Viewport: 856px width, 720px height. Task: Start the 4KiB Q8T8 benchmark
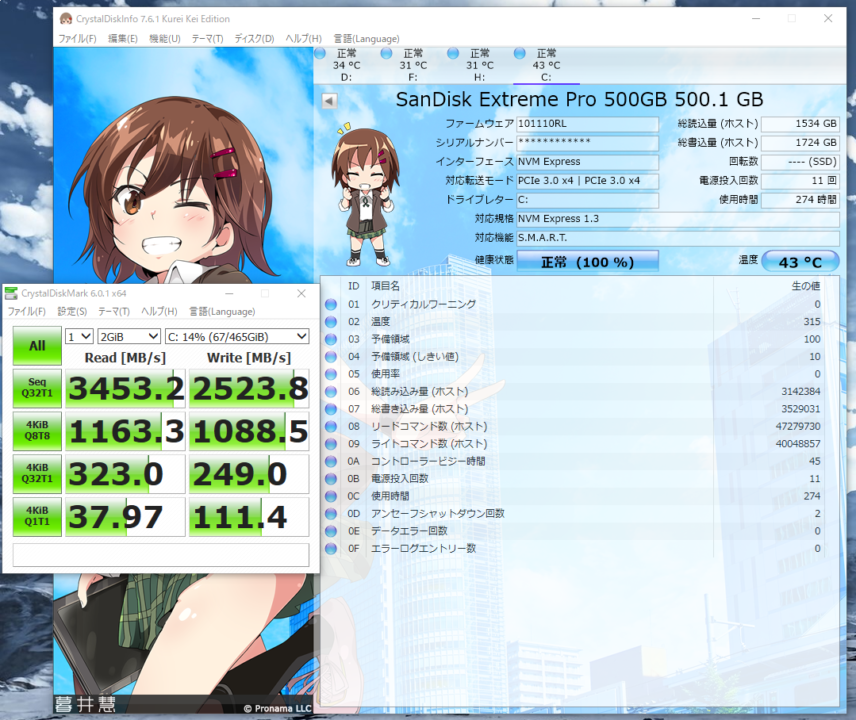point(37,431)
